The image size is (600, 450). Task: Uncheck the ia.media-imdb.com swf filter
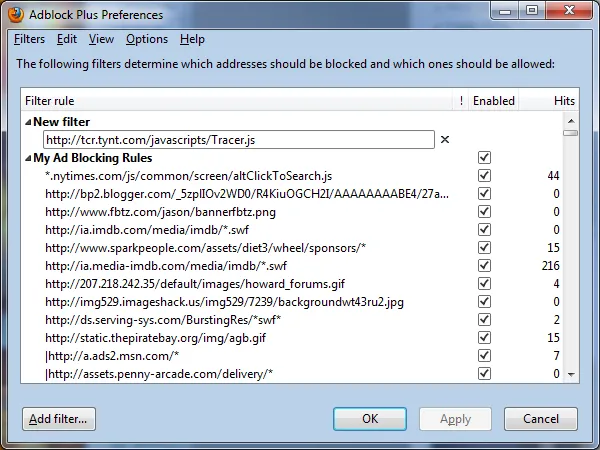[x=484, y=266]
